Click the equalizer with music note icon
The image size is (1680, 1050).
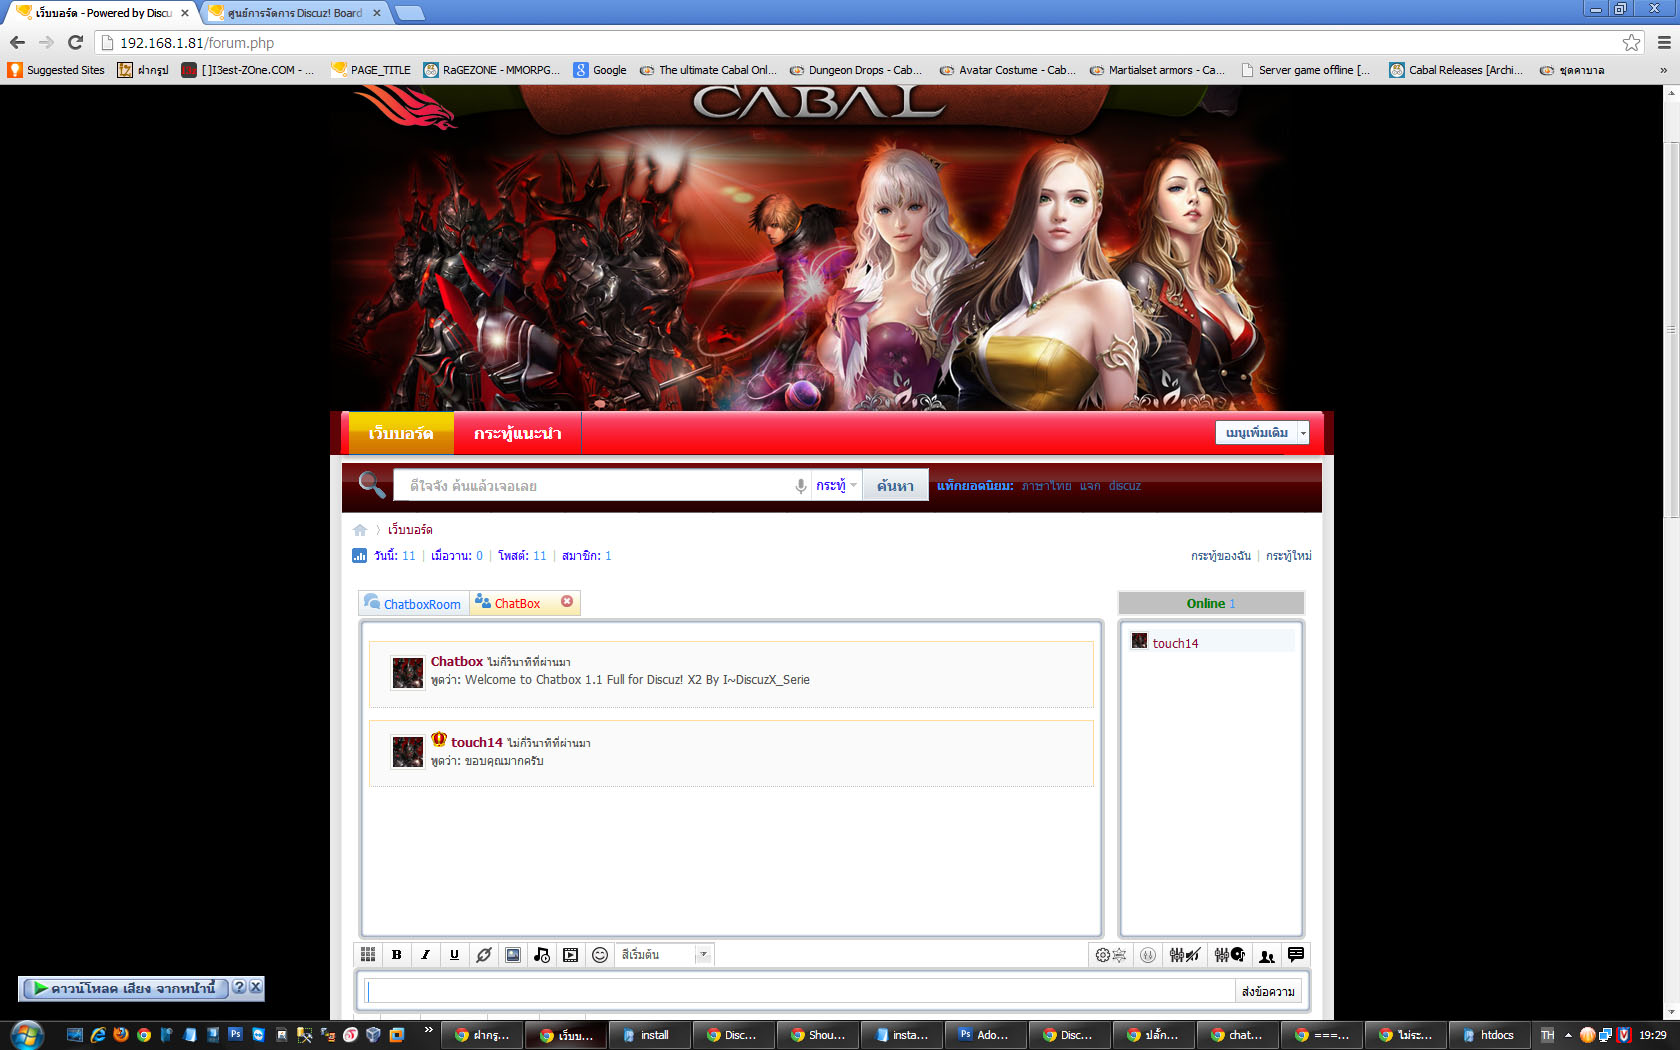pos(1229,955)
